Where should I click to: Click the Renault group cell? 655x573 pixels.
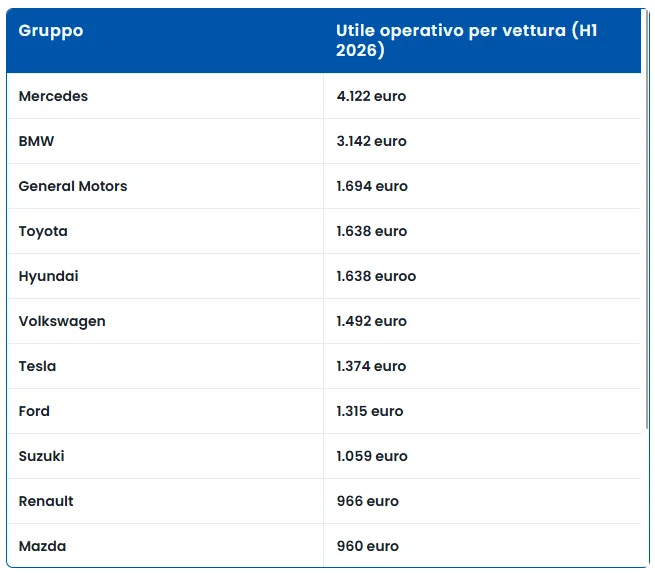point(46,501)
